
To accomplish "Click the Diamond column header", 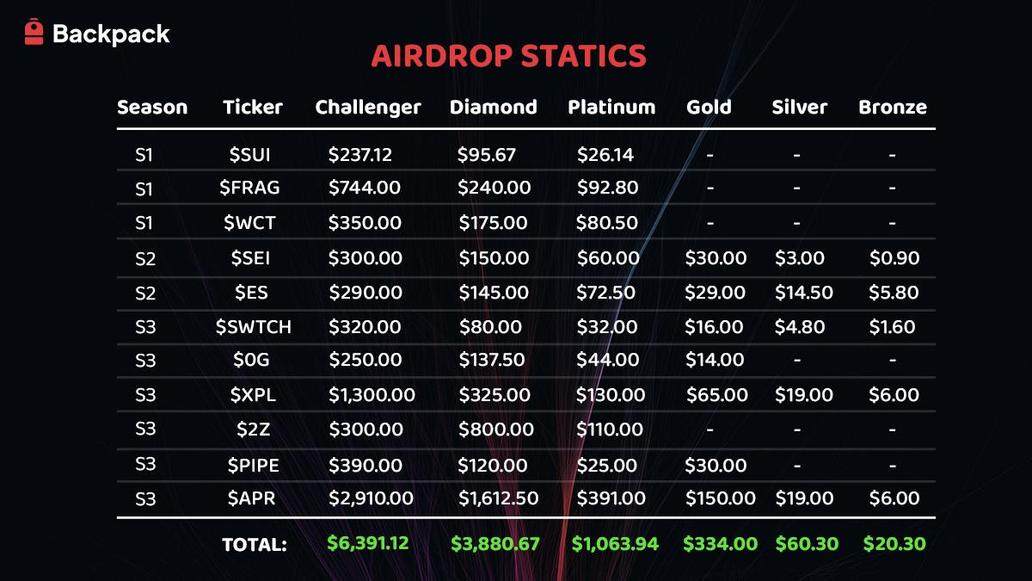I will click(493, 107).
